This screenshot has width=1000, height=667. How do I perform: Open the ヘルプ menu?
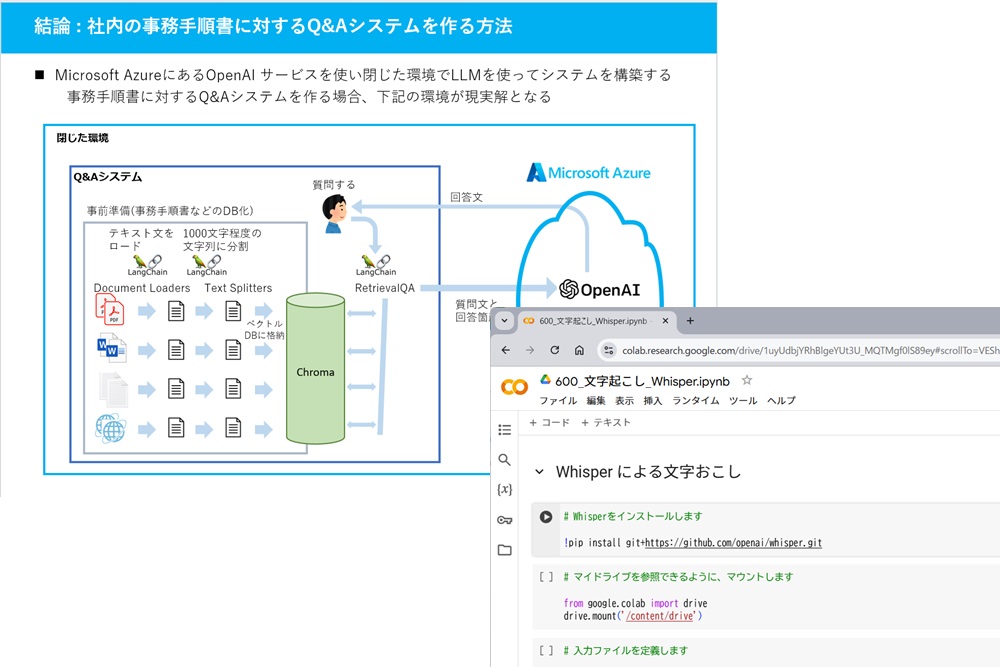pyautogui.click(x=781, y=400)
